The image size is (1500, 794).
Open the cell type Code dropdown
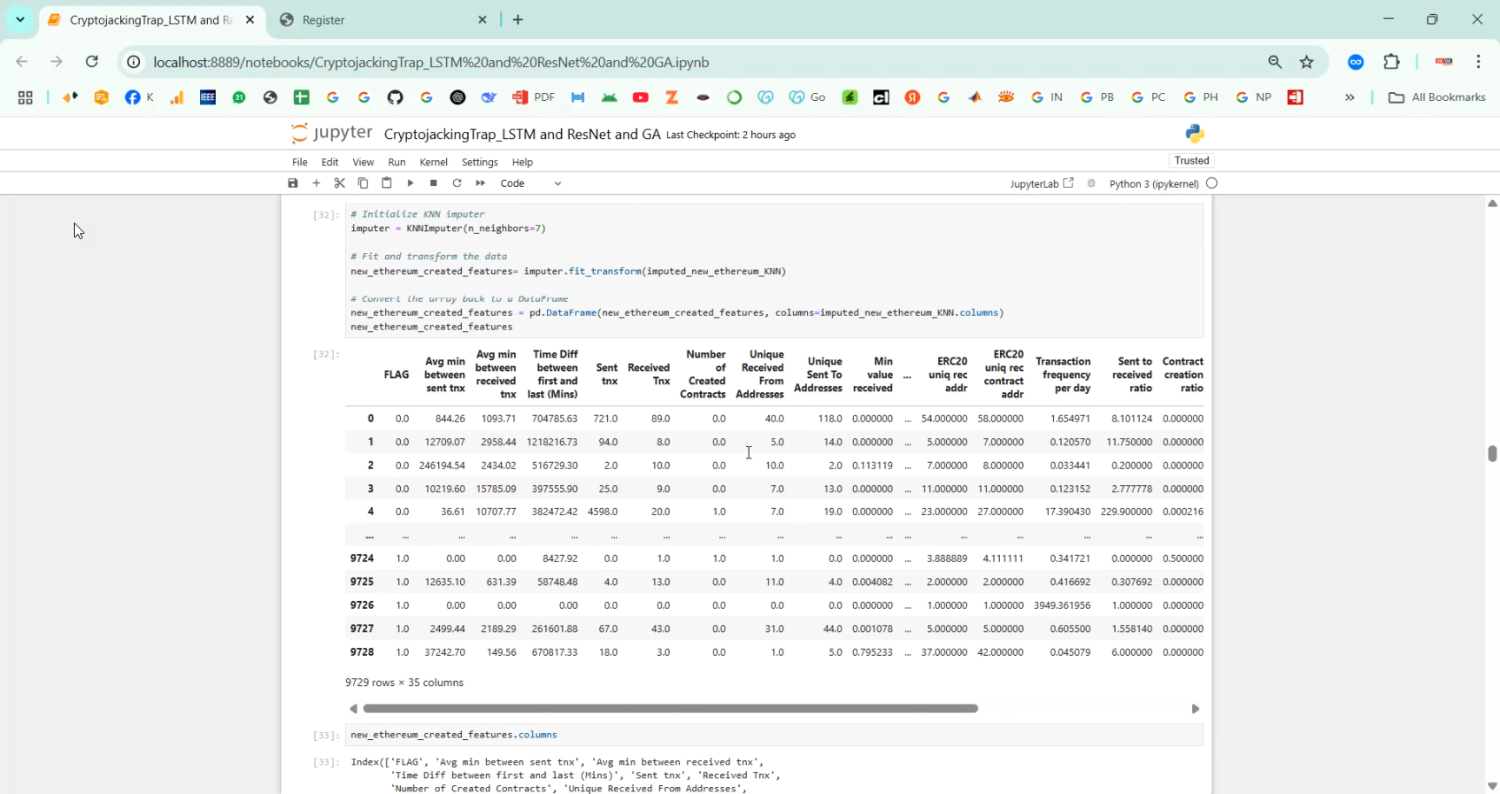click(x=531, y=183)
